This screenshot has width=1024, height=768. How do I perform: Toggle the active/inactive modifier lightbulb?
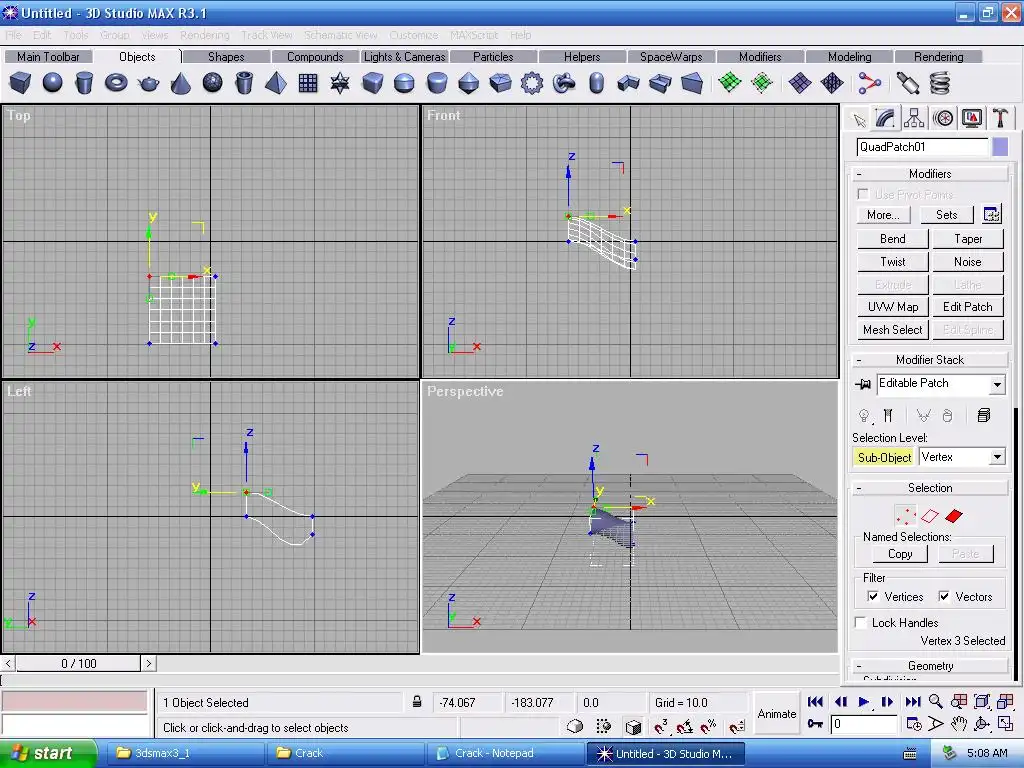tap(864, 415)
